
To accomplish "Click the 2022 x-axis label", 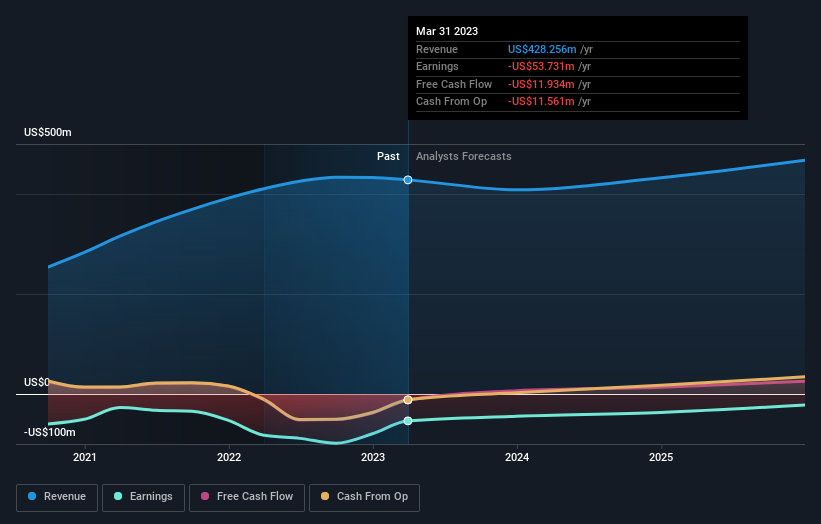I will click(x=229, y=457).
